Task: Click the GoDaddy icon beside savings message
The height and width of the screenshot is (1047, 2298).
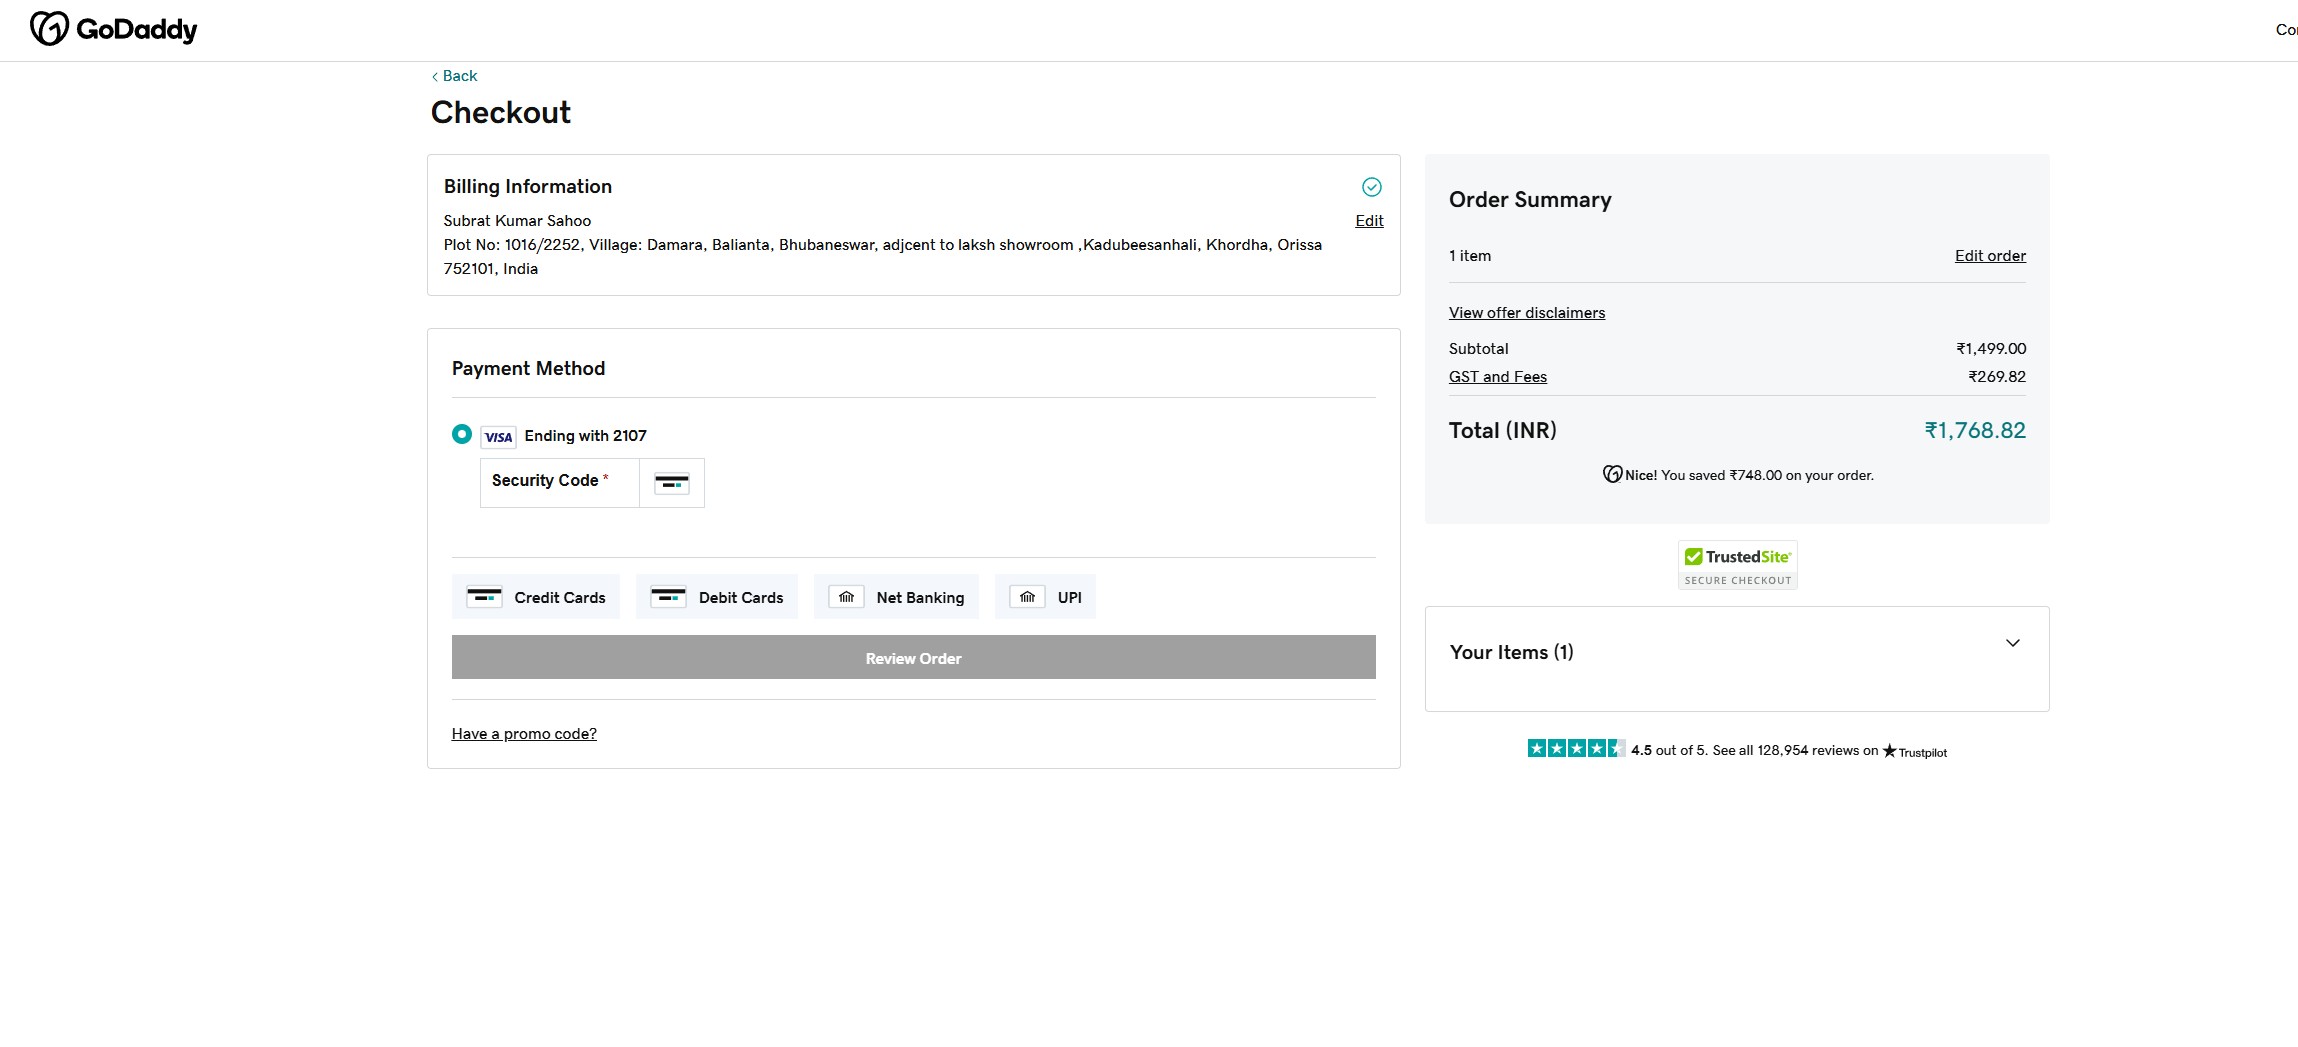Action: click(1612, 475)
